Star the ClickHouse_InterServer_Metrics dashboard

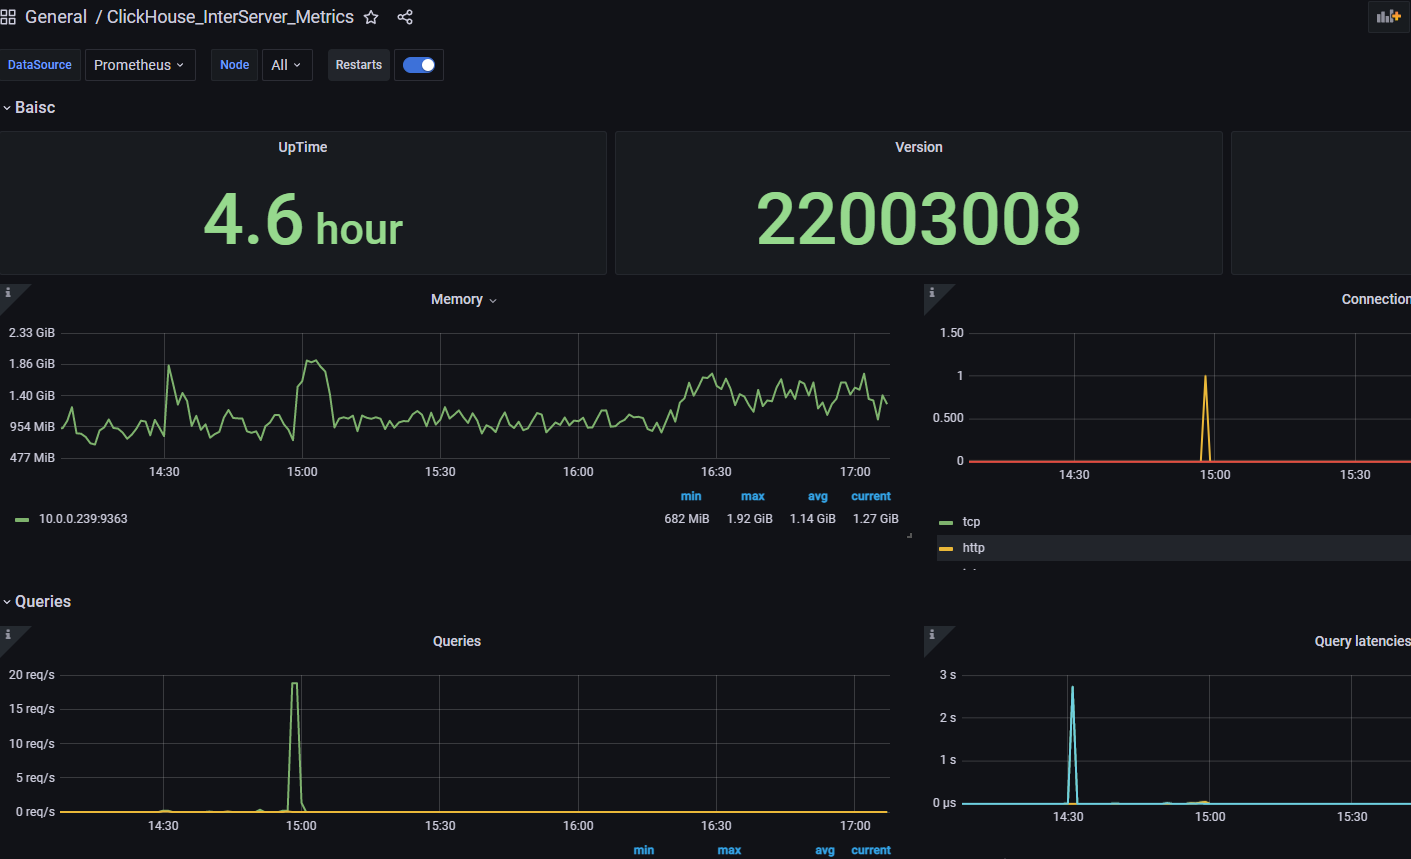click(x=371, y=17)
